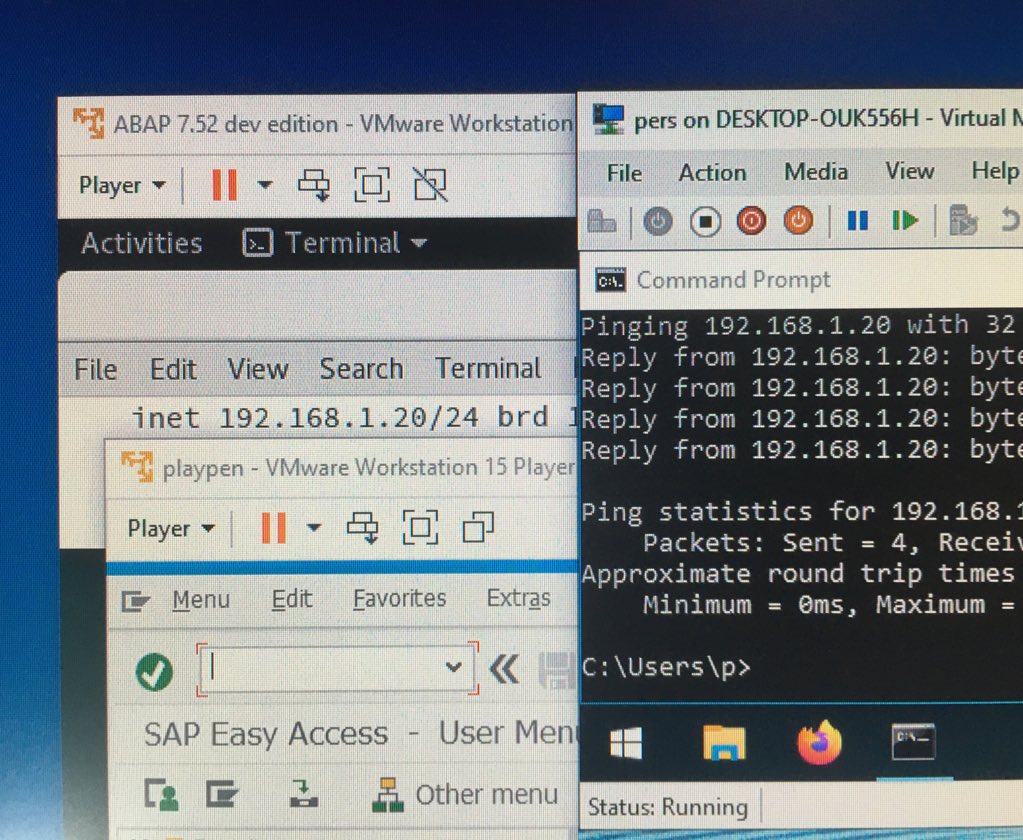Screen dimensions: 1023x840
Task: Expand SAP command field history dropdown
Action: click(x=453, y=667)
